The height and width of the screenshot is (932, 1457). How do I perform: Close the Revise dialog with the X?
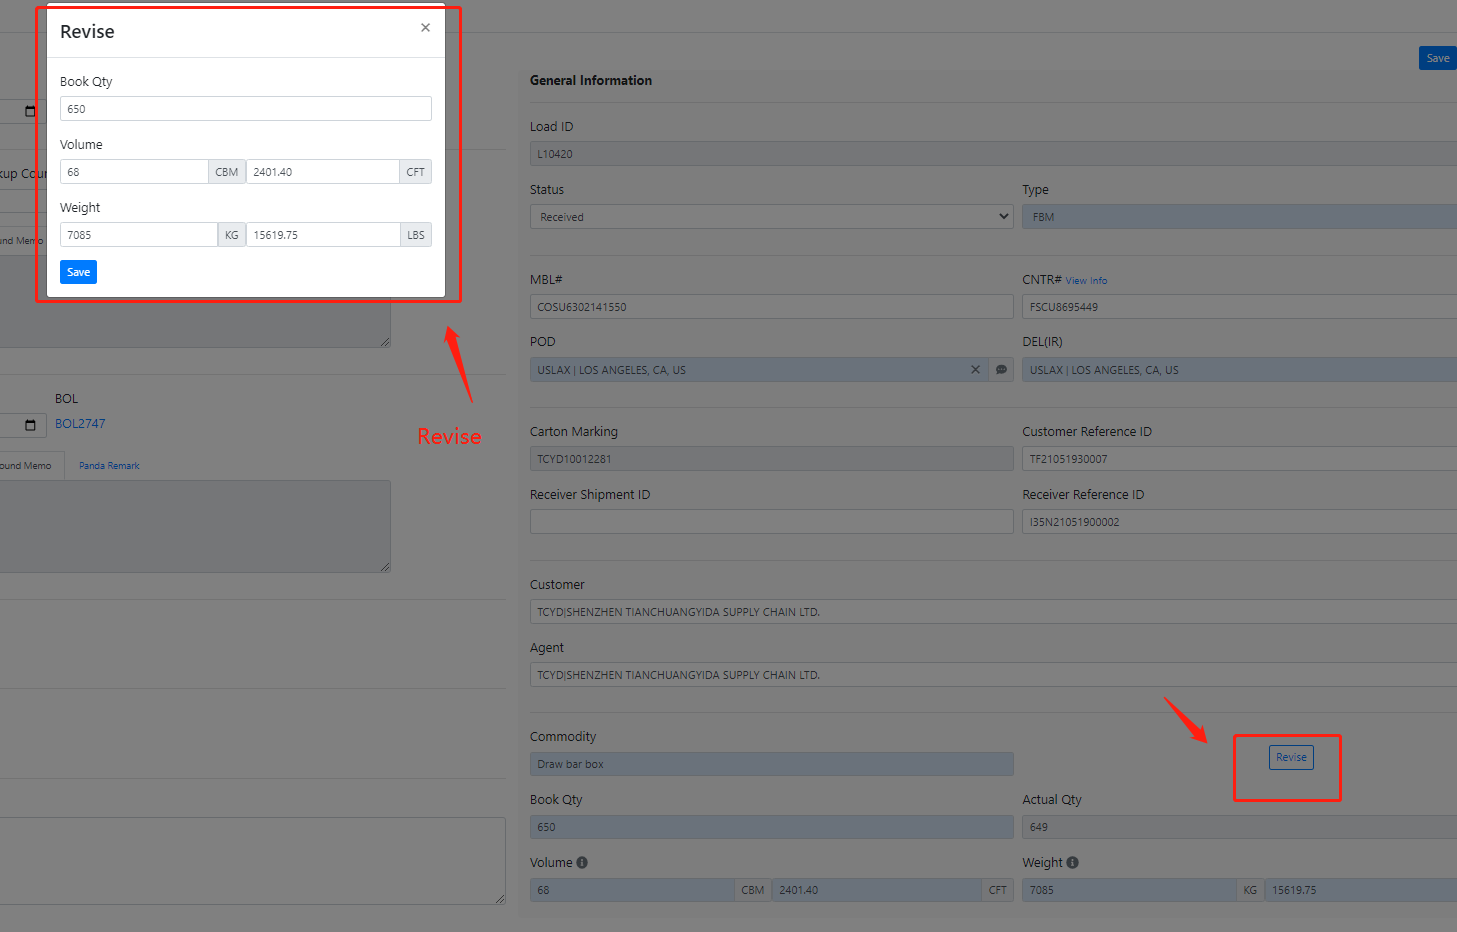click(425, 28)
